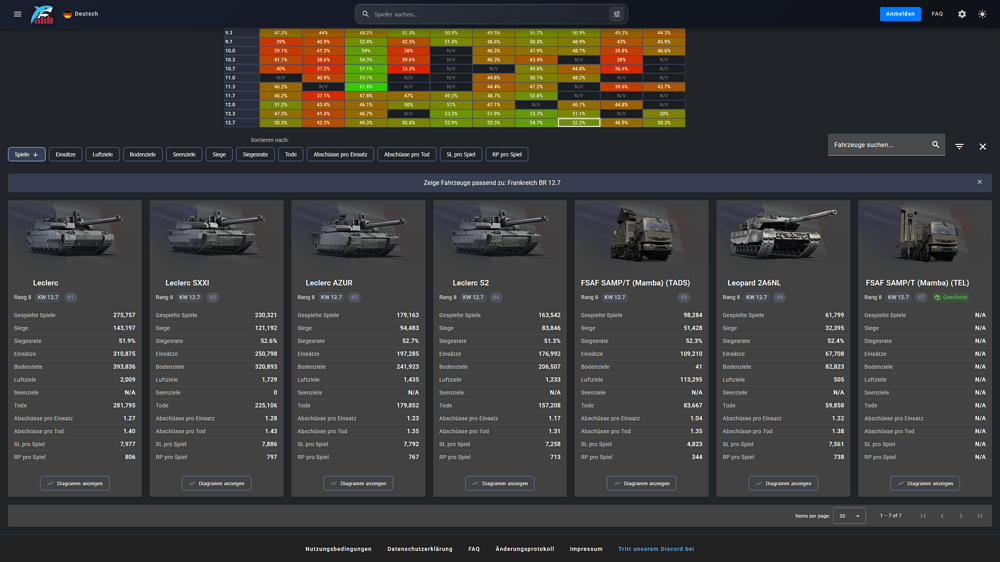Click the Leclerc AZUR tank image

(x=358, y=234)
